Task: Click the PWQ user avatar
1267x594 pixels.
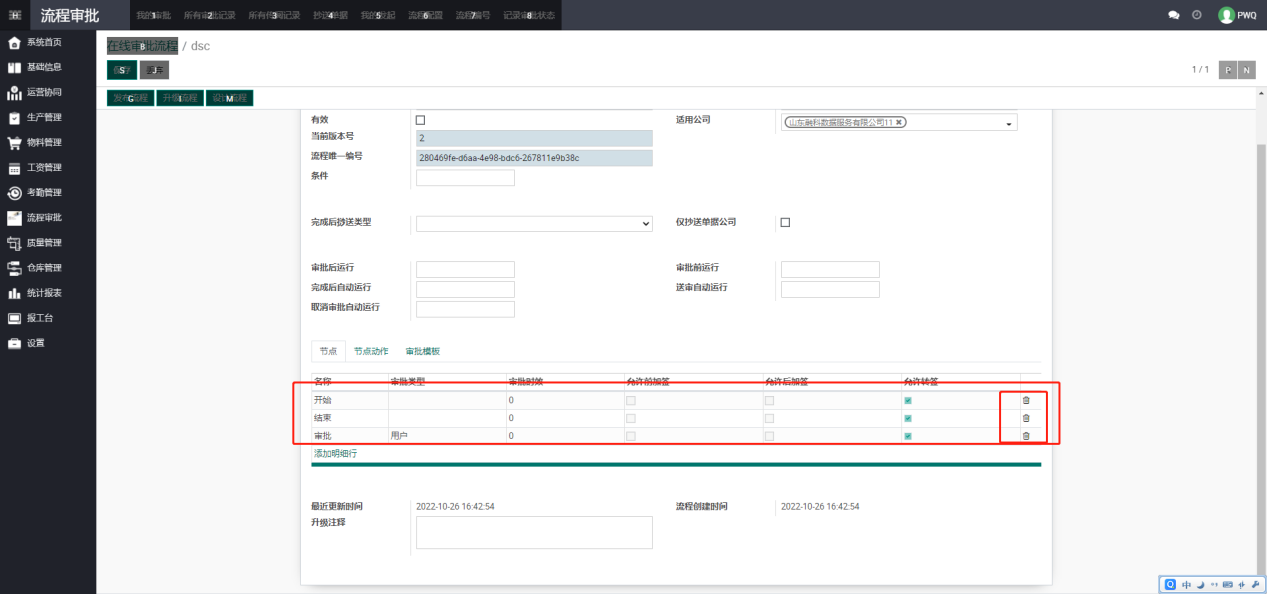Action: pos(1226,15)
